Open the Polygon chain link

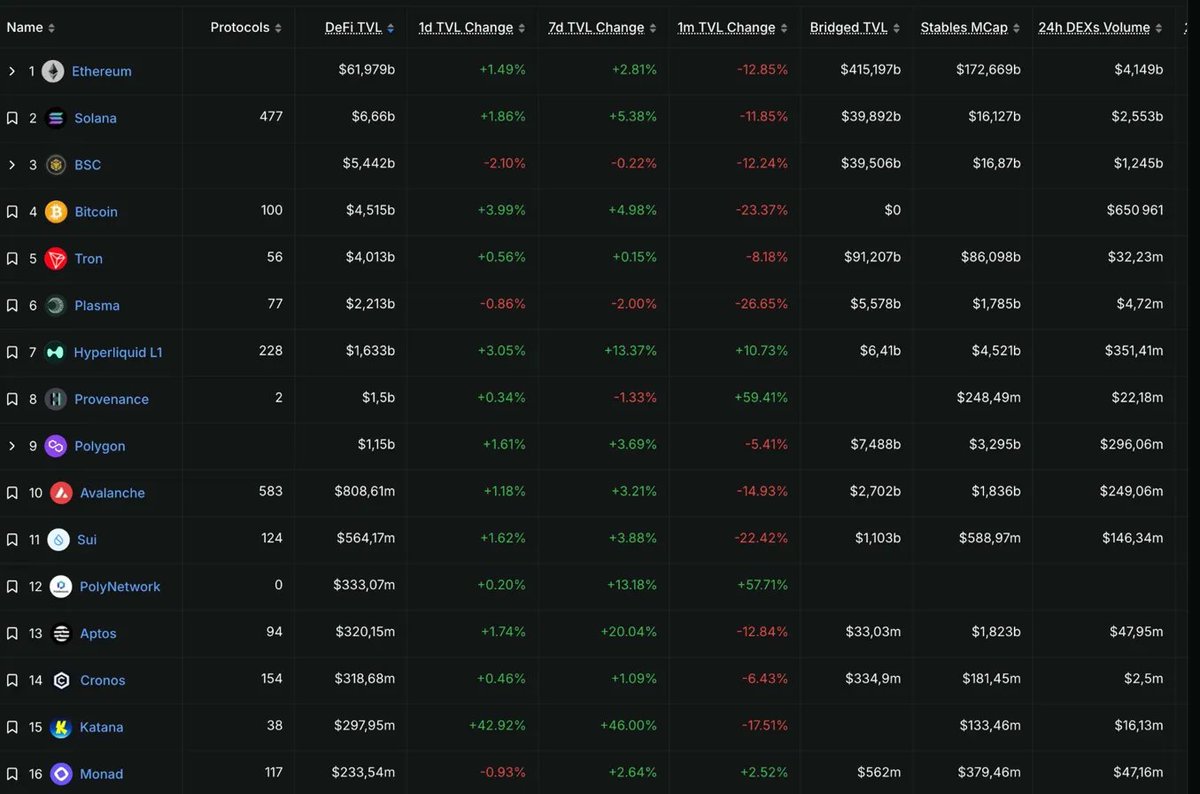[x=100, y=446]
